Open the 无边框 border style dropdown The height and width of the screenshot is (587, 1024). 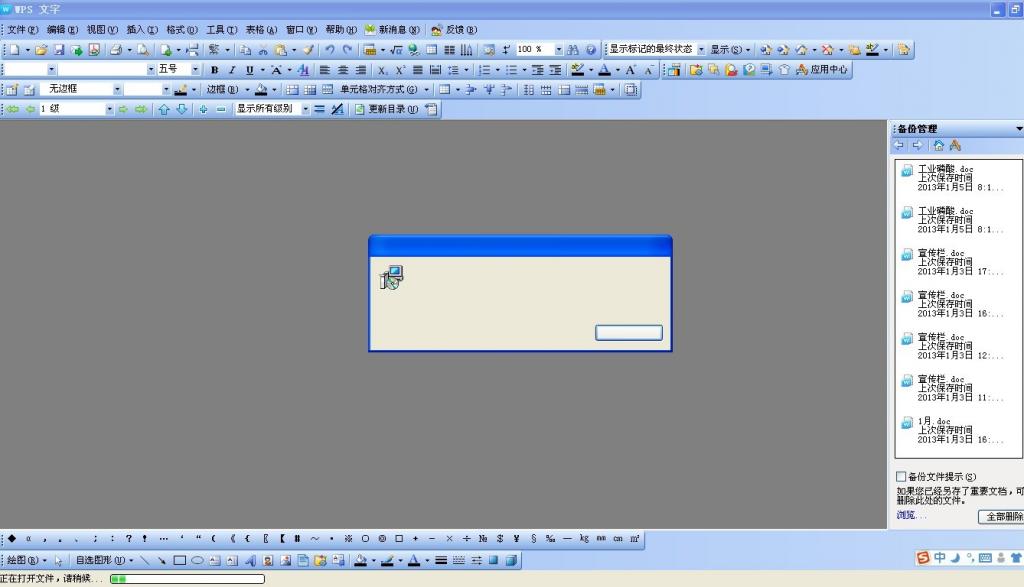click(x=117, y=89)
